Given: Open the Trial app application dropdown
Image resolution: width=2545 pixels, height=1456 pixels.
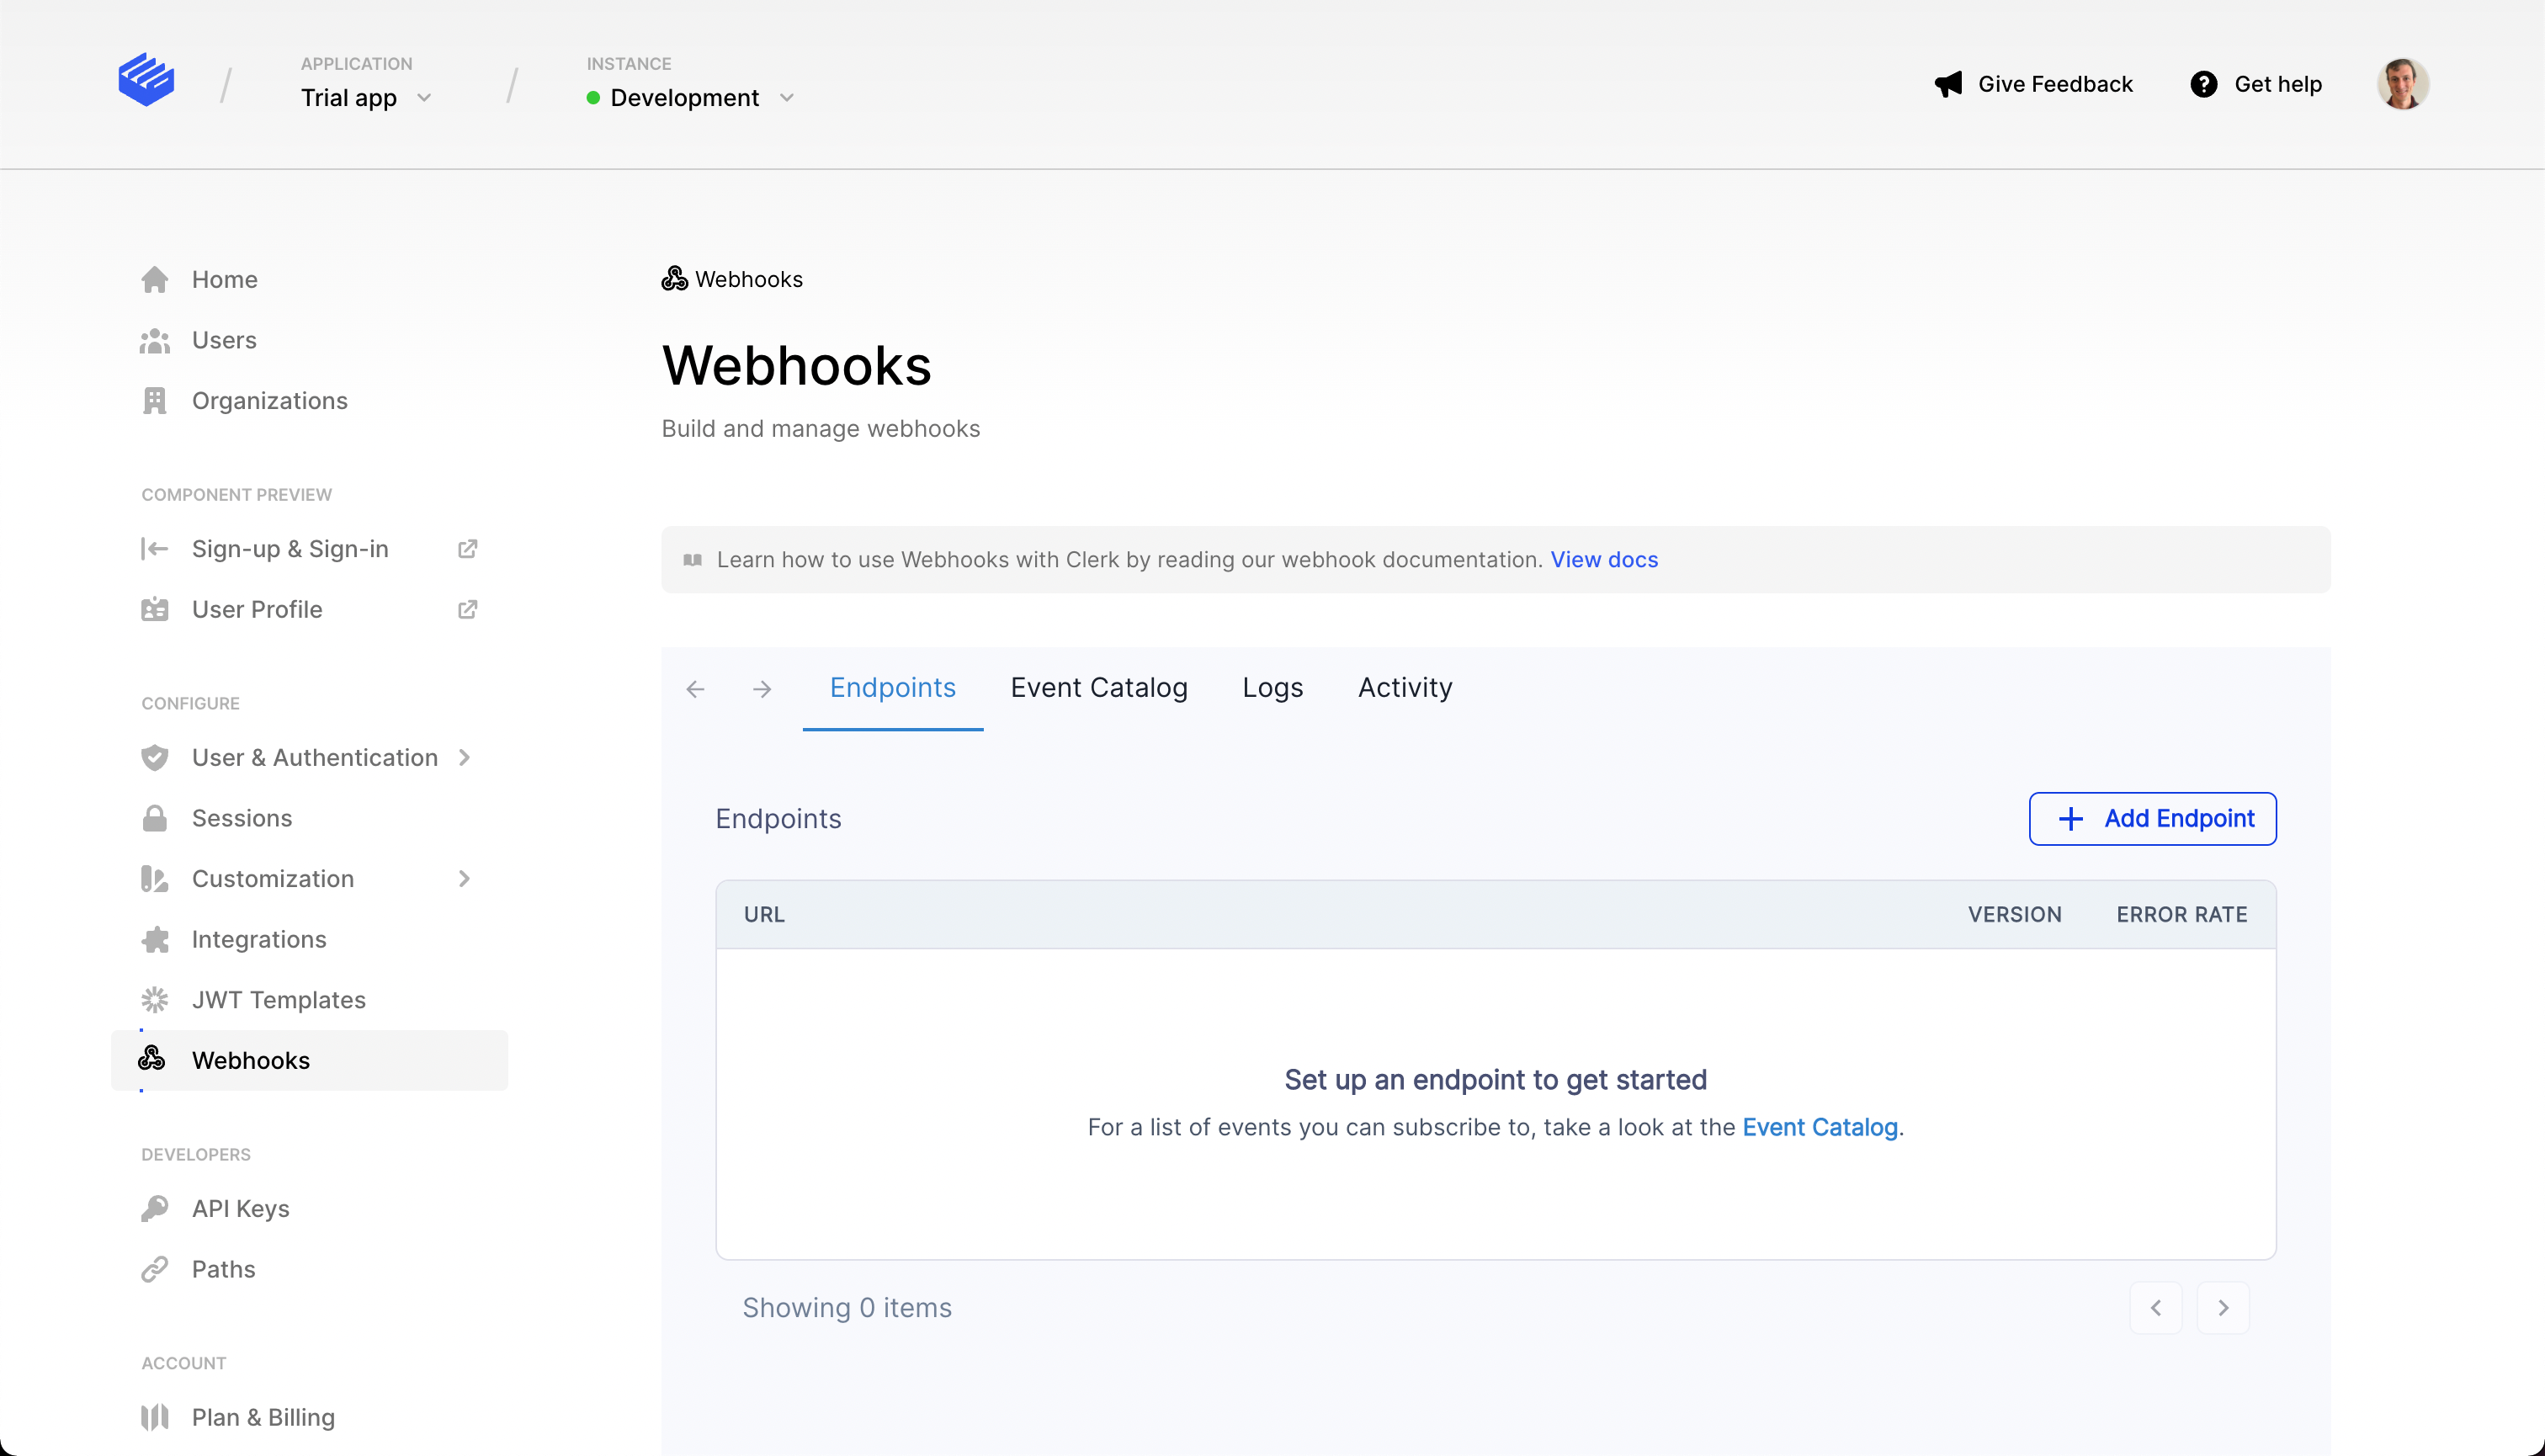Looking at the screenshot, I should (x=366, y=98).
